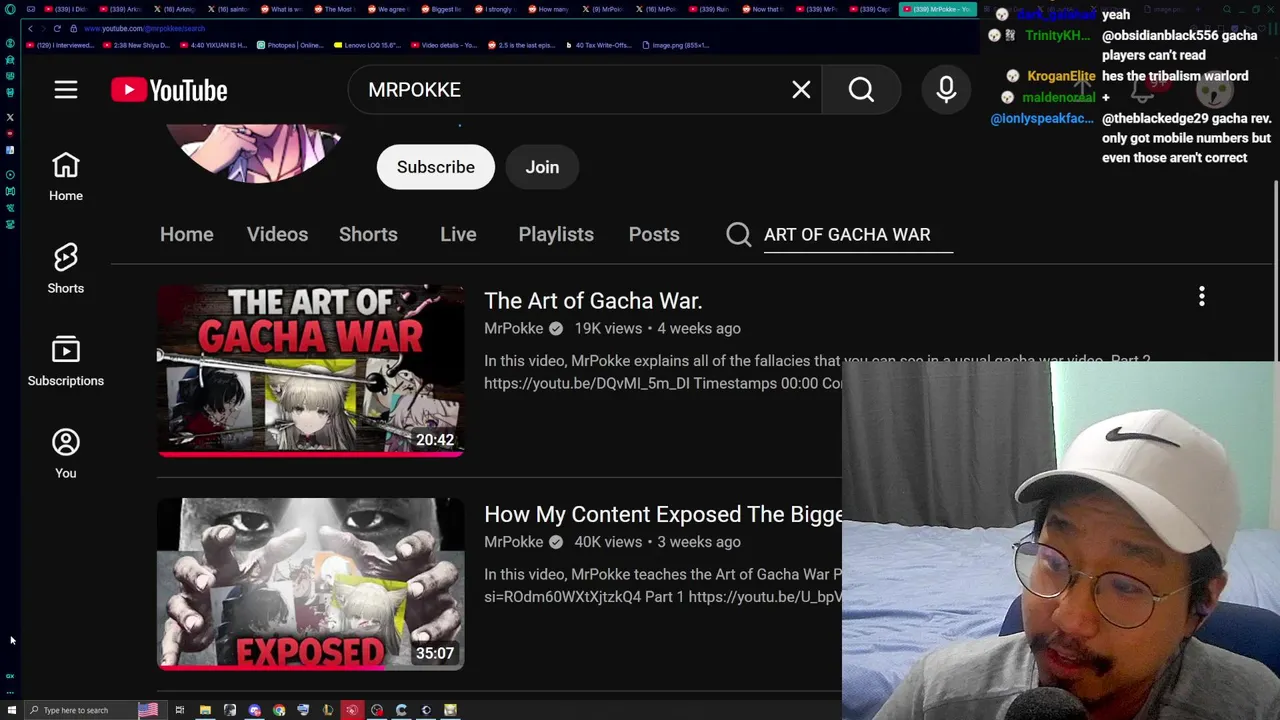The height and width of the screenshot is (720, 1280).
Task: Switch to the Videos tab
Action: (277, 234)
